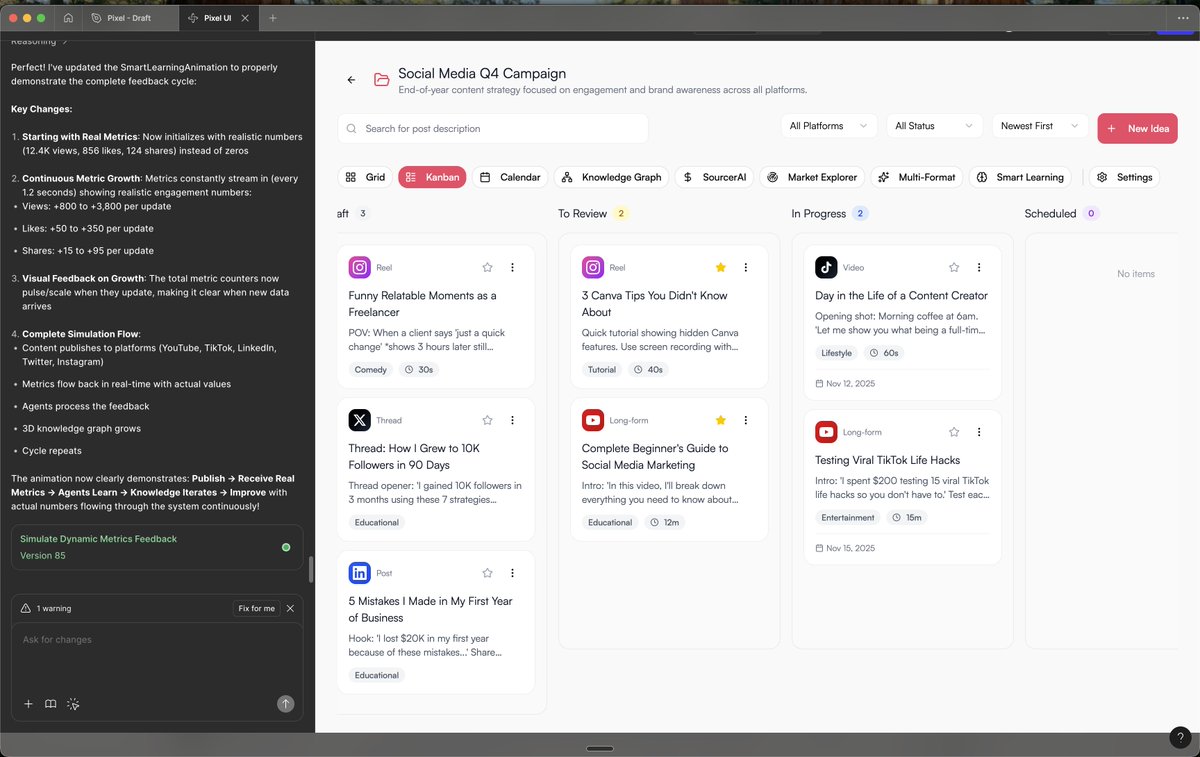Viewport: 1200px width, 757px height.
Task: Click the TikTok icon on Day in the Life card
Action: 826,267
